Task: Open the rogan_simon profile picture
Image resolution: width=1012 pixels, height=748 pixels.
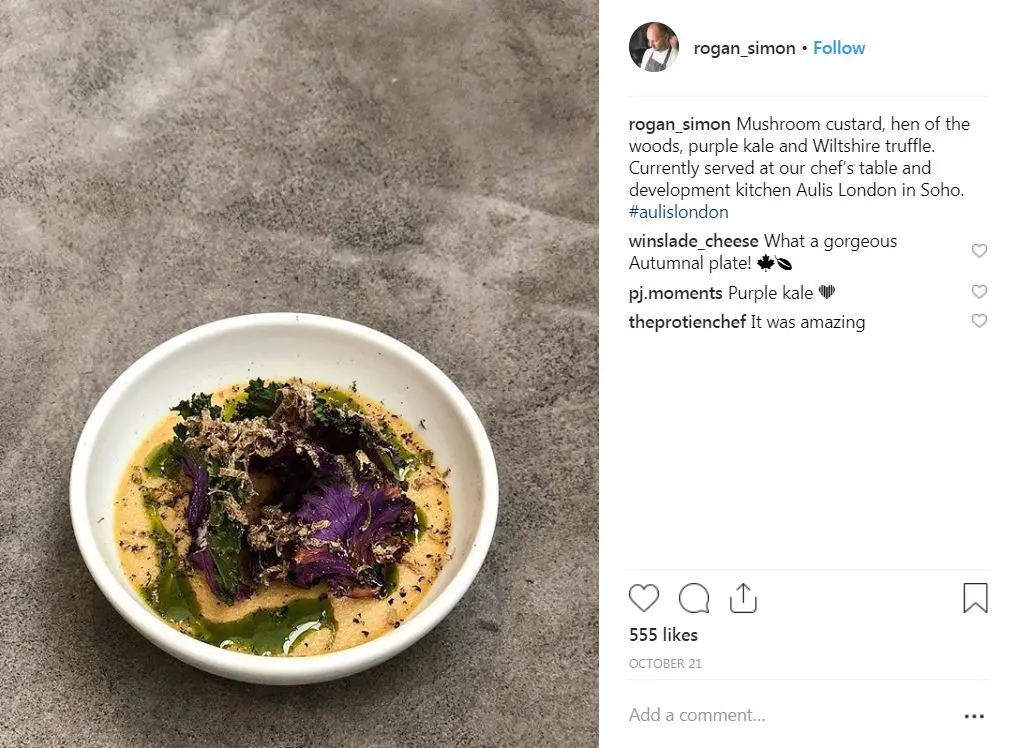Action: (x=654, y=47)
